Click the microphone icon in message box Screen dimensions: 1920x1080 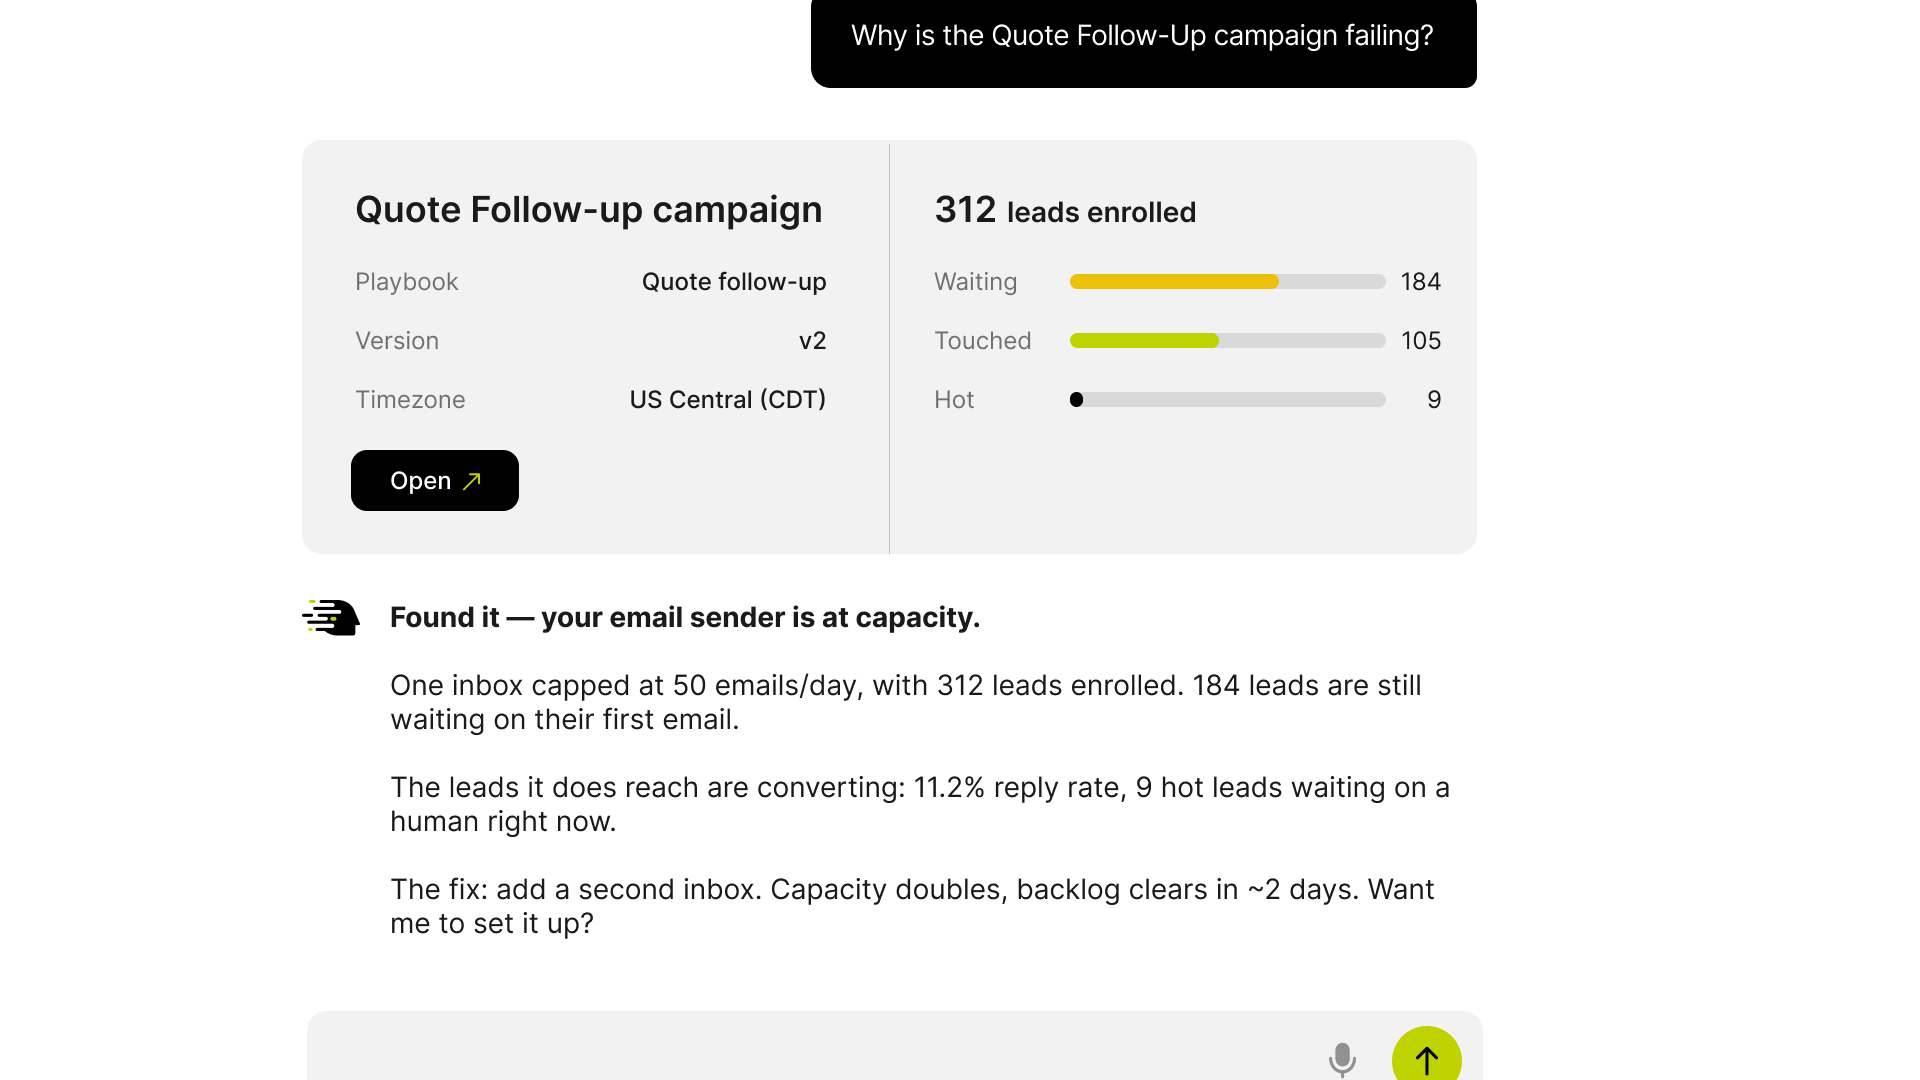pyautogui.click(x=1342, y=1060)
